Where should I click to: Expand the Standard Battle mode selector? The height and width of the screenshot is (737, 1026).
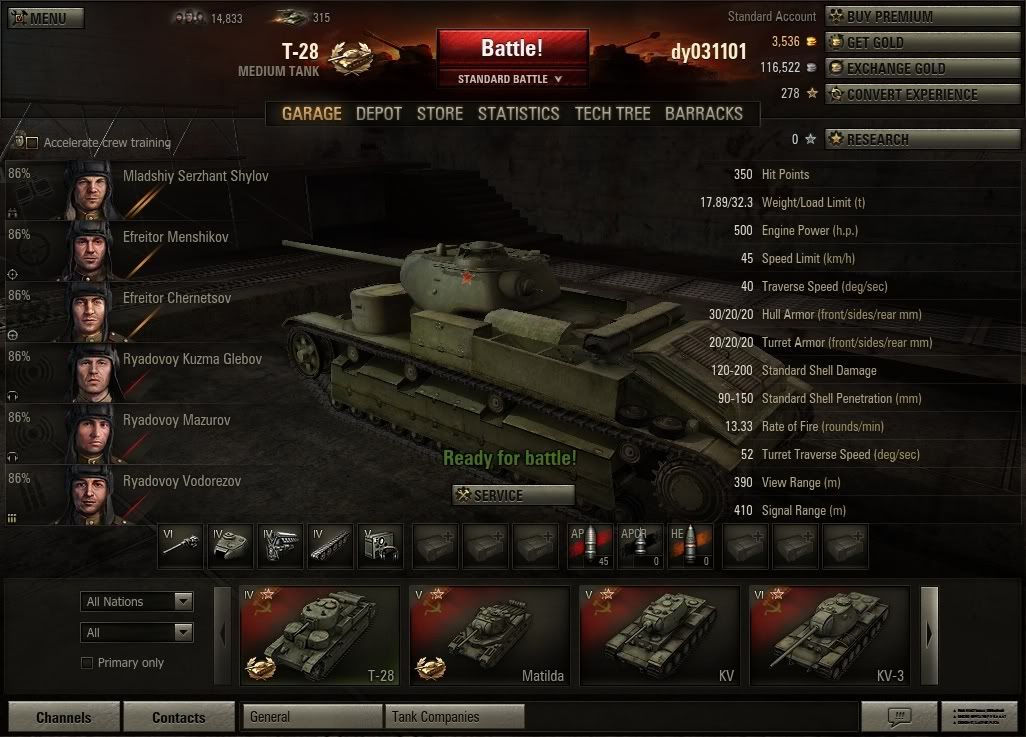pyautogui.click(x=513, y=79)
